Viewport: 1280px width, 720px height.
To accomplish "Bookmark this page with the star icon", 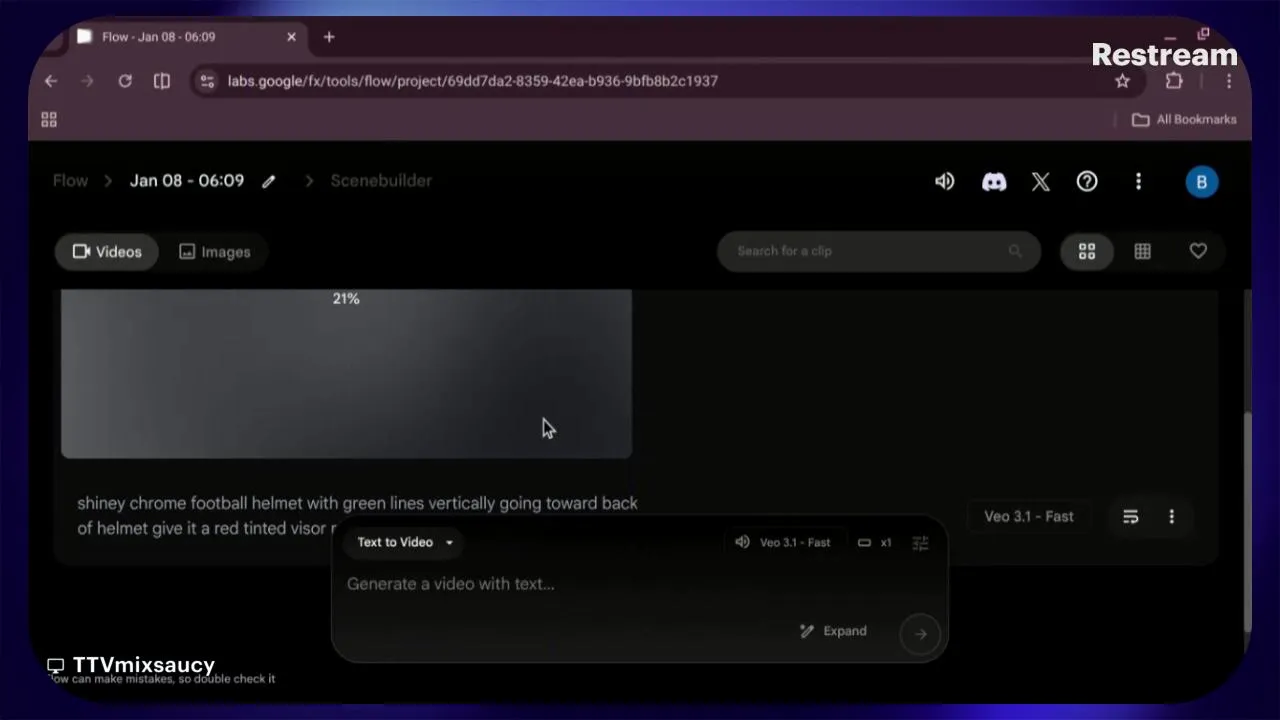I will click(1123, 81).
